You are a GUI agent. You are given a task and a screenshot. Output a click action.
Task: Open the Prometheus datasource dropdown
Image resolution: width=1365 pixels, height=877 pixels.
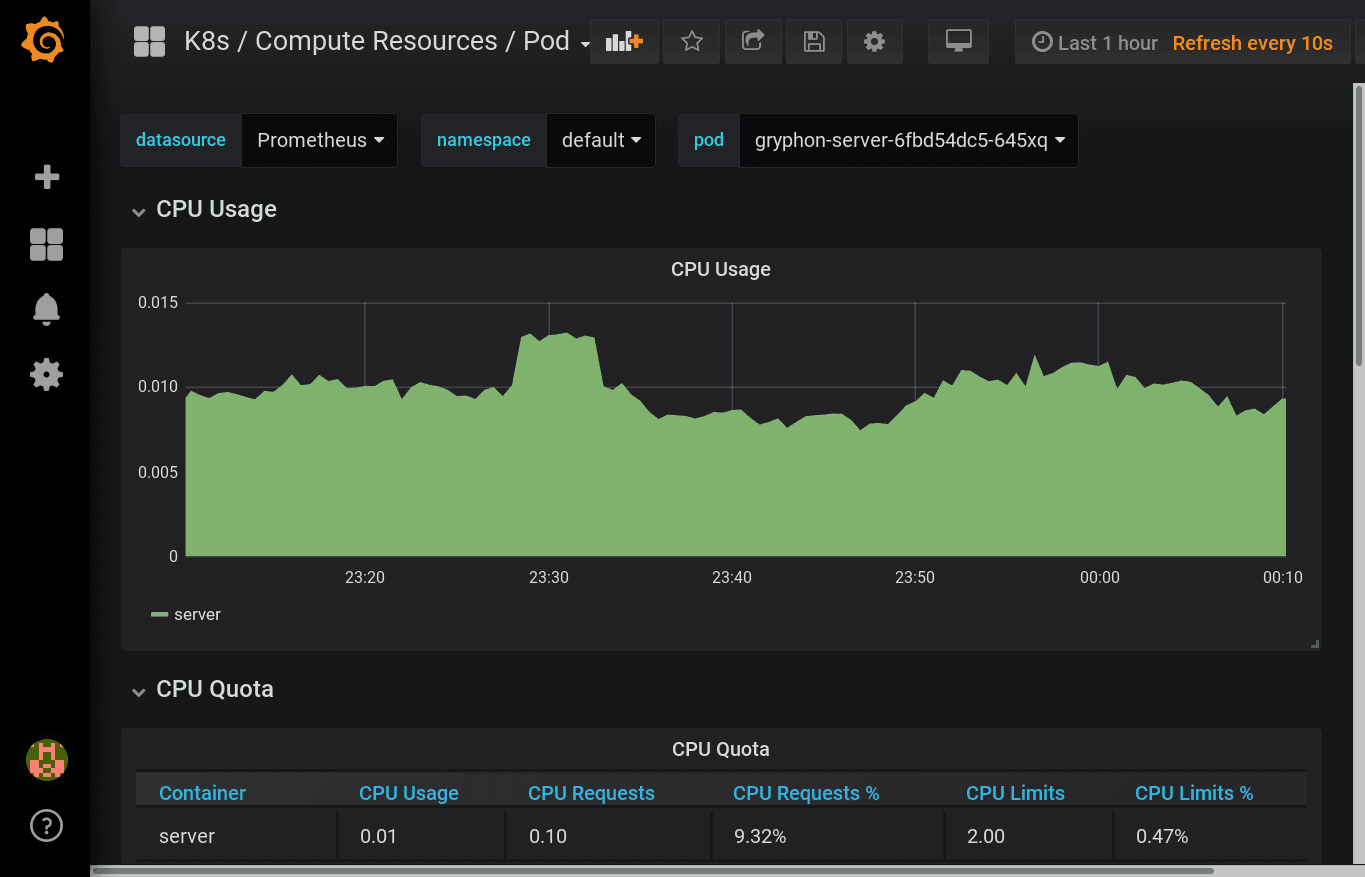(x=319, y=140)
